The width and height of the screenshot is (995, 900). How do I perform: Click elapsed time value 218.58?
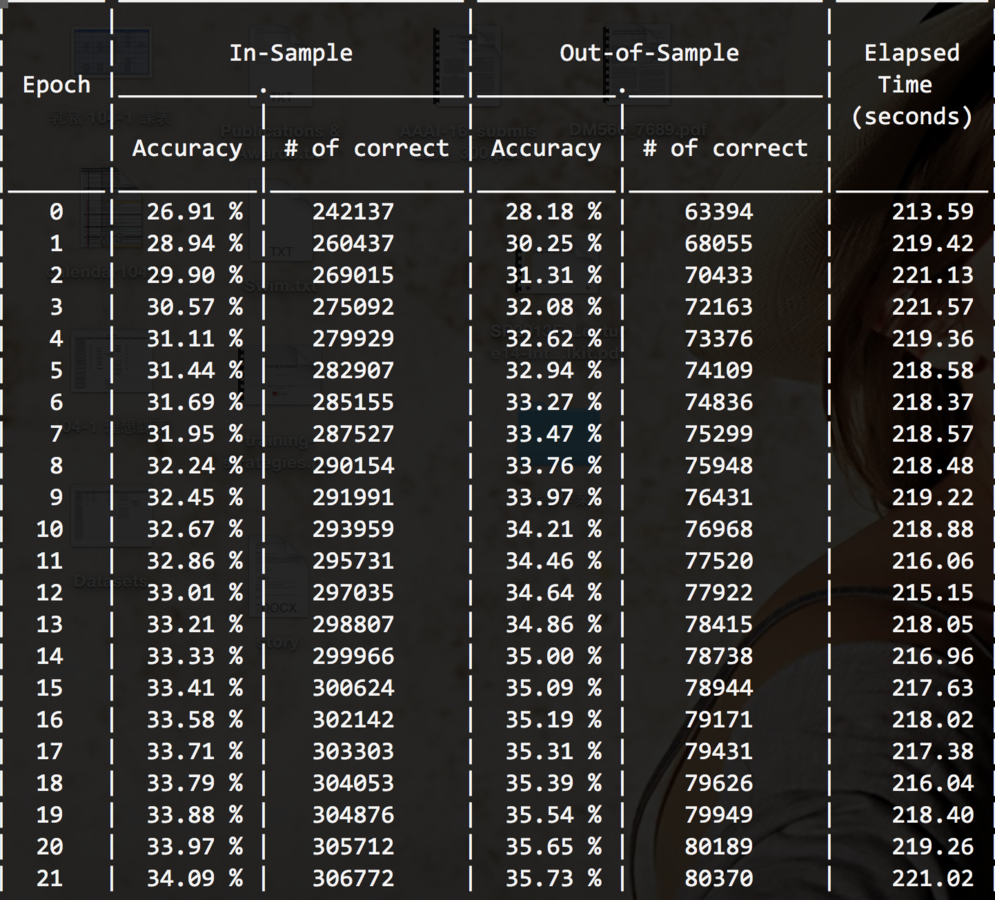click(x=933, y=371)
